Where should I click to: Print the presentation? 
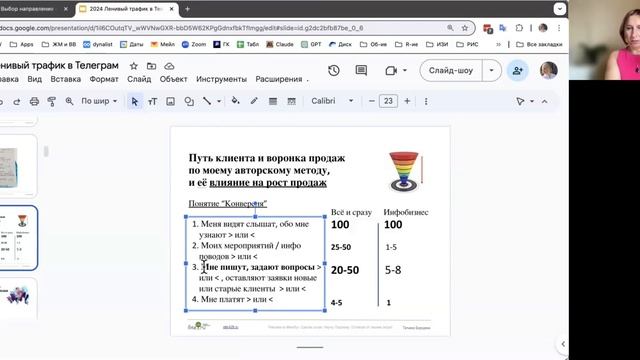click(34, 101)
